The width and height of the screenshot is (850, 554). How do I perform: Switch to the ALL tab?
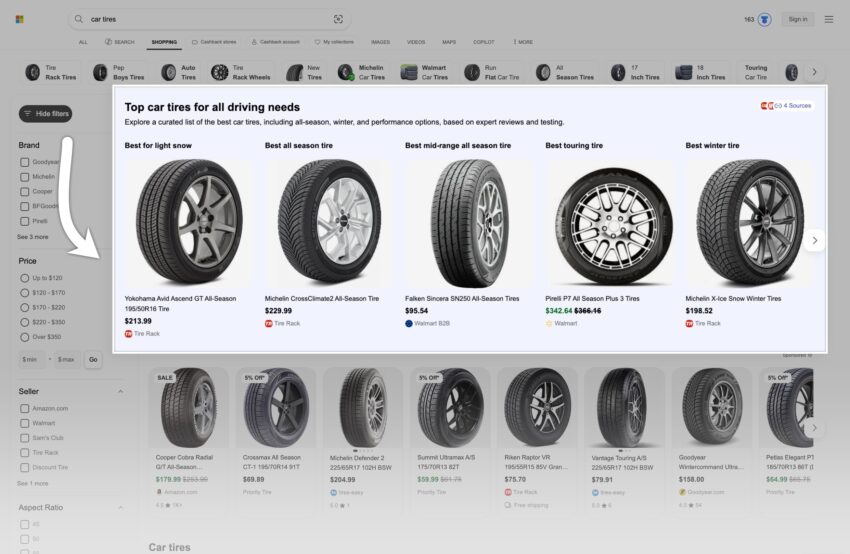tap(83, 42)
